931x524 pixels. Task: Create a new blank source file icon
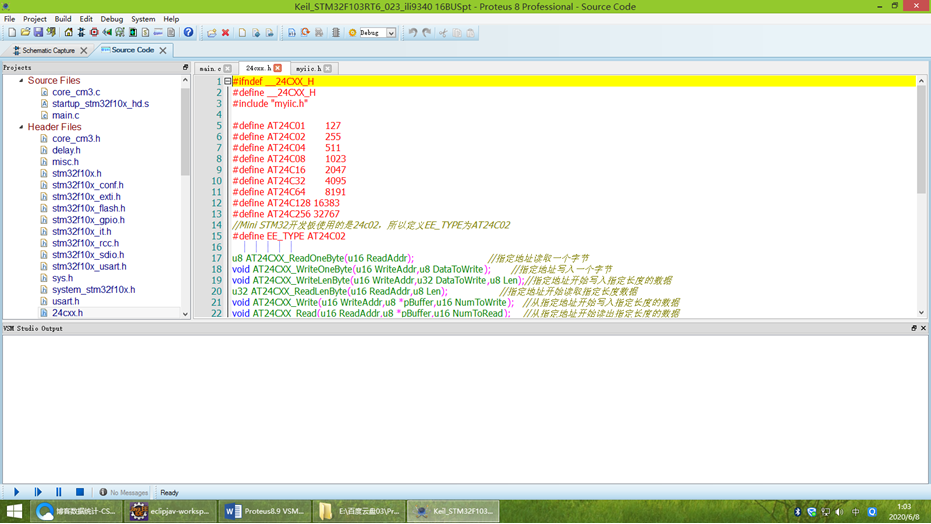[x=242, y=33]
